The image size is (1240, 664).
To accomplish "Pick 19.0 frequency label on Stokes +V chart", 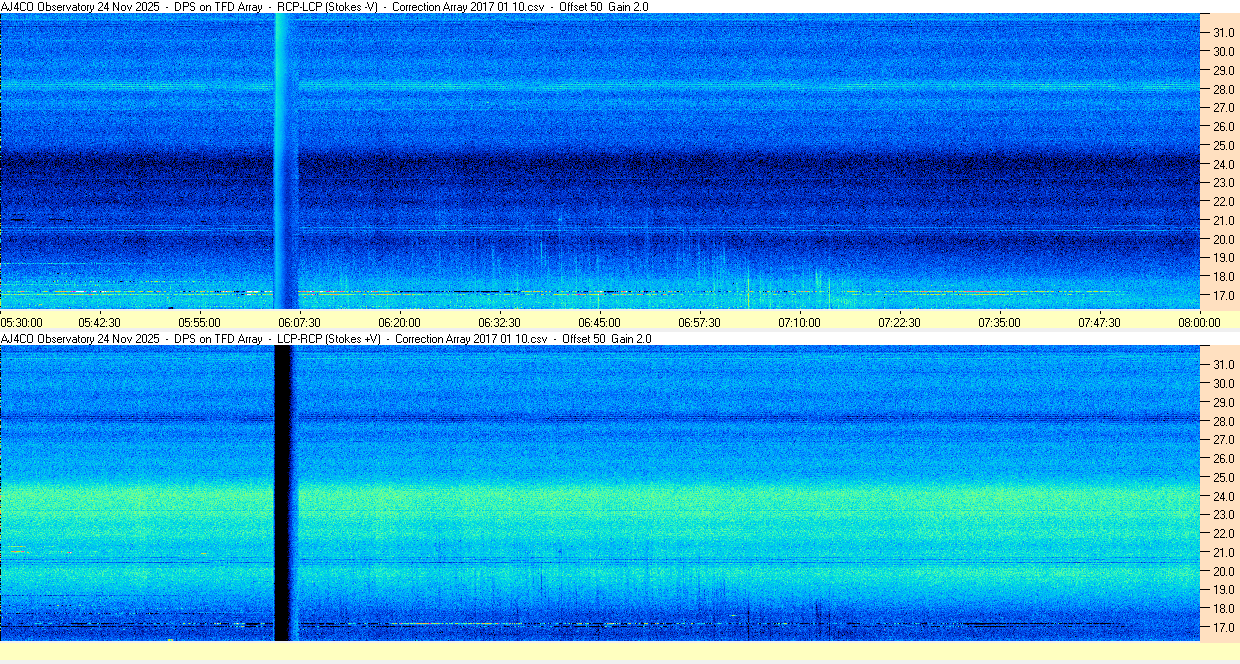I will pyautogui.click(x=1223, y=591).
